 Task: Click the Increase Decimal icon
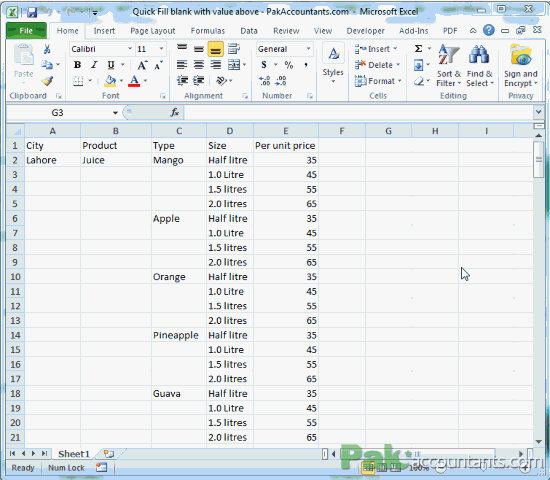[x=264, y=81]
